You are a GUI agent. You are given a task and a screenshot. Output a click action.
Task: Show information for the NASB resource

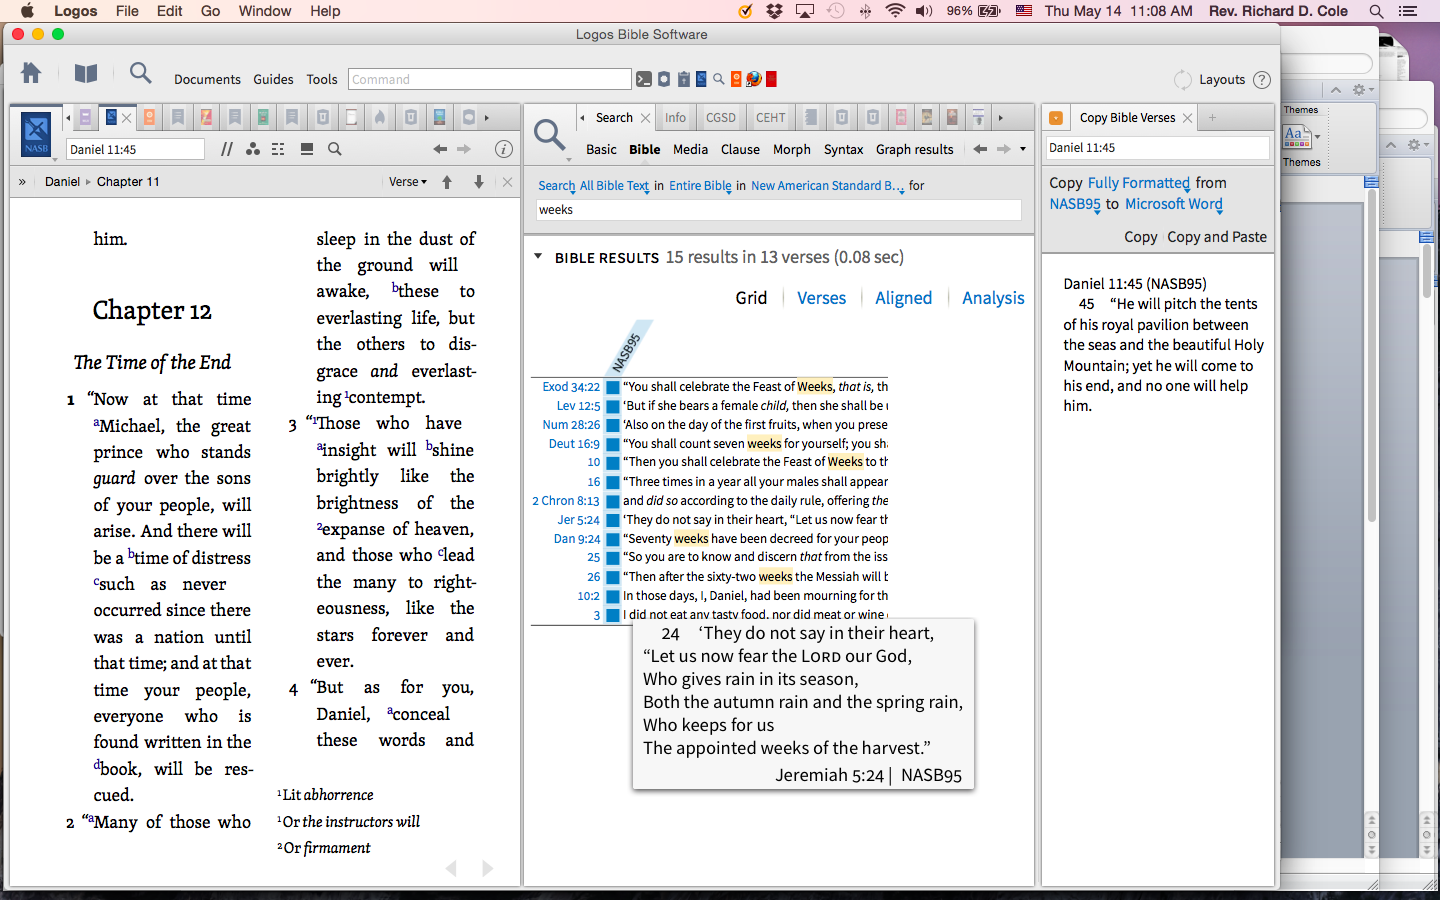[x=504, y=149]
